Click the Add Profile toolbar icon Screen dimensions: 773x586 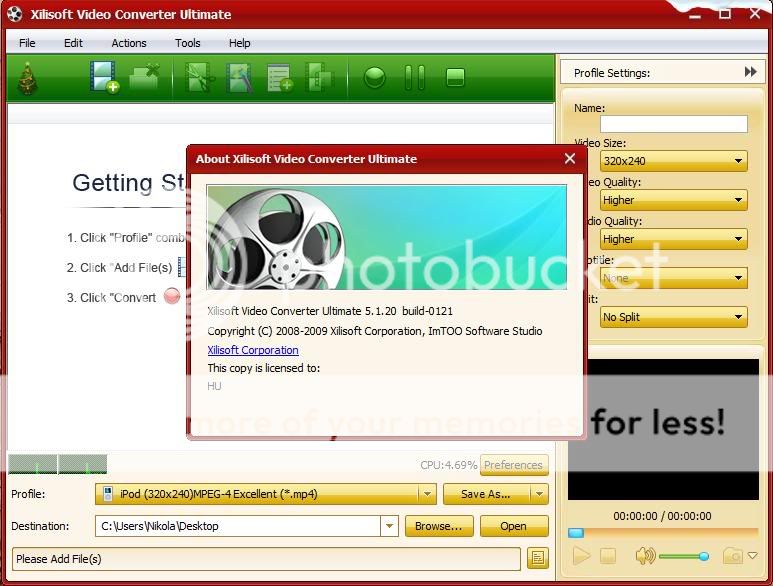coord(279,78)
